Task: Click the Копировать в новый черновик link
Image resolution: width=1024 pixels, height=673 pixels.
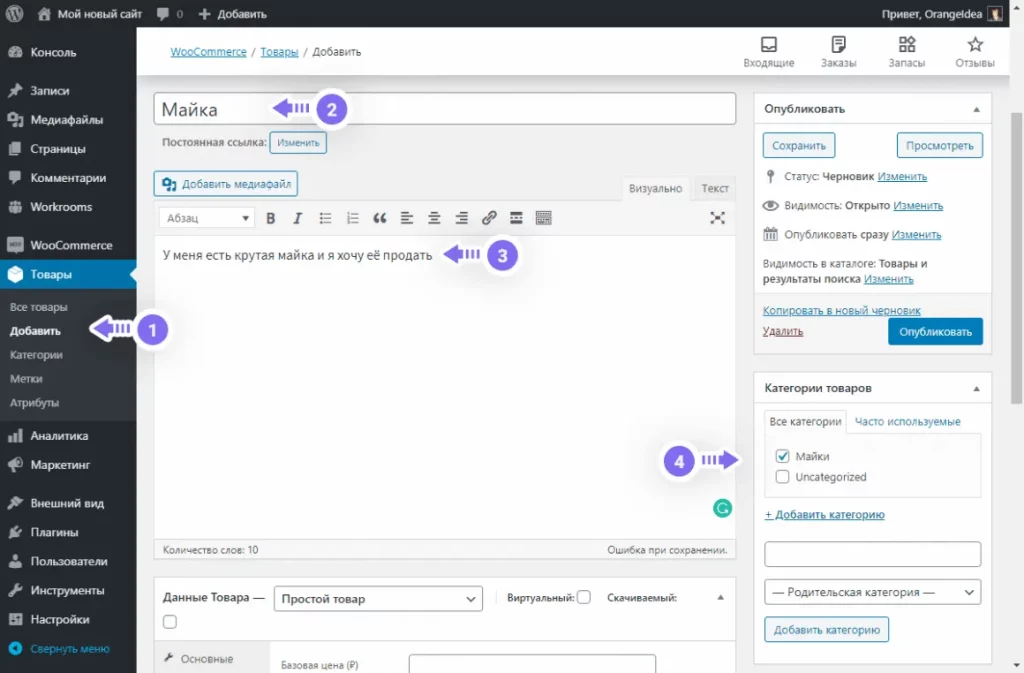Action: [841, 311]
